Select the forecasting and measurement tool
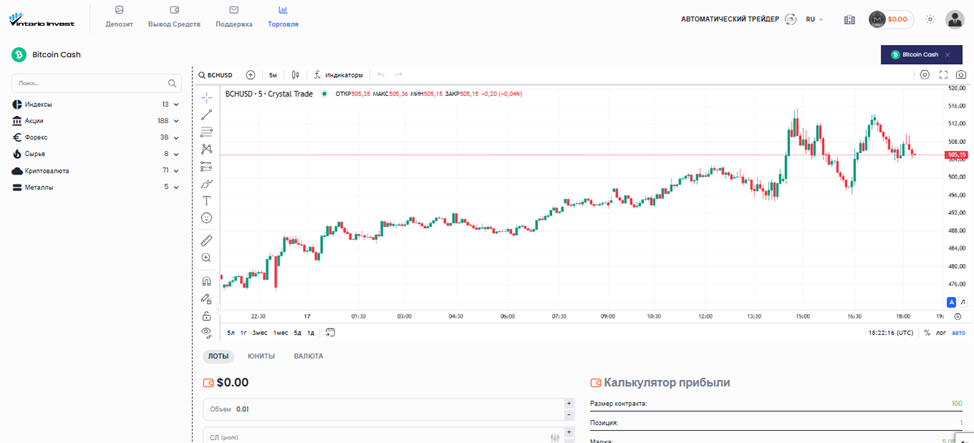Image resolution: width=974 pixels, height=443 pixels. pyautogui.click(x=207, y=167)
